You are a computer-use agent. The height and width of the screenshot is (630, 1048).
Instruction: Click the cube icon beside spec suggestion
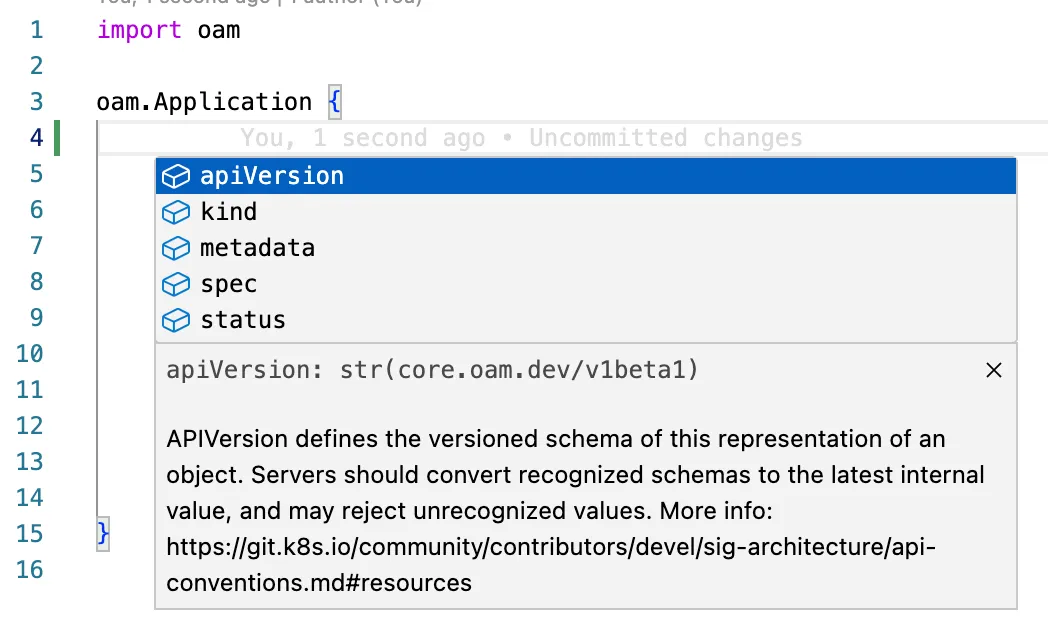coord(176,285)
